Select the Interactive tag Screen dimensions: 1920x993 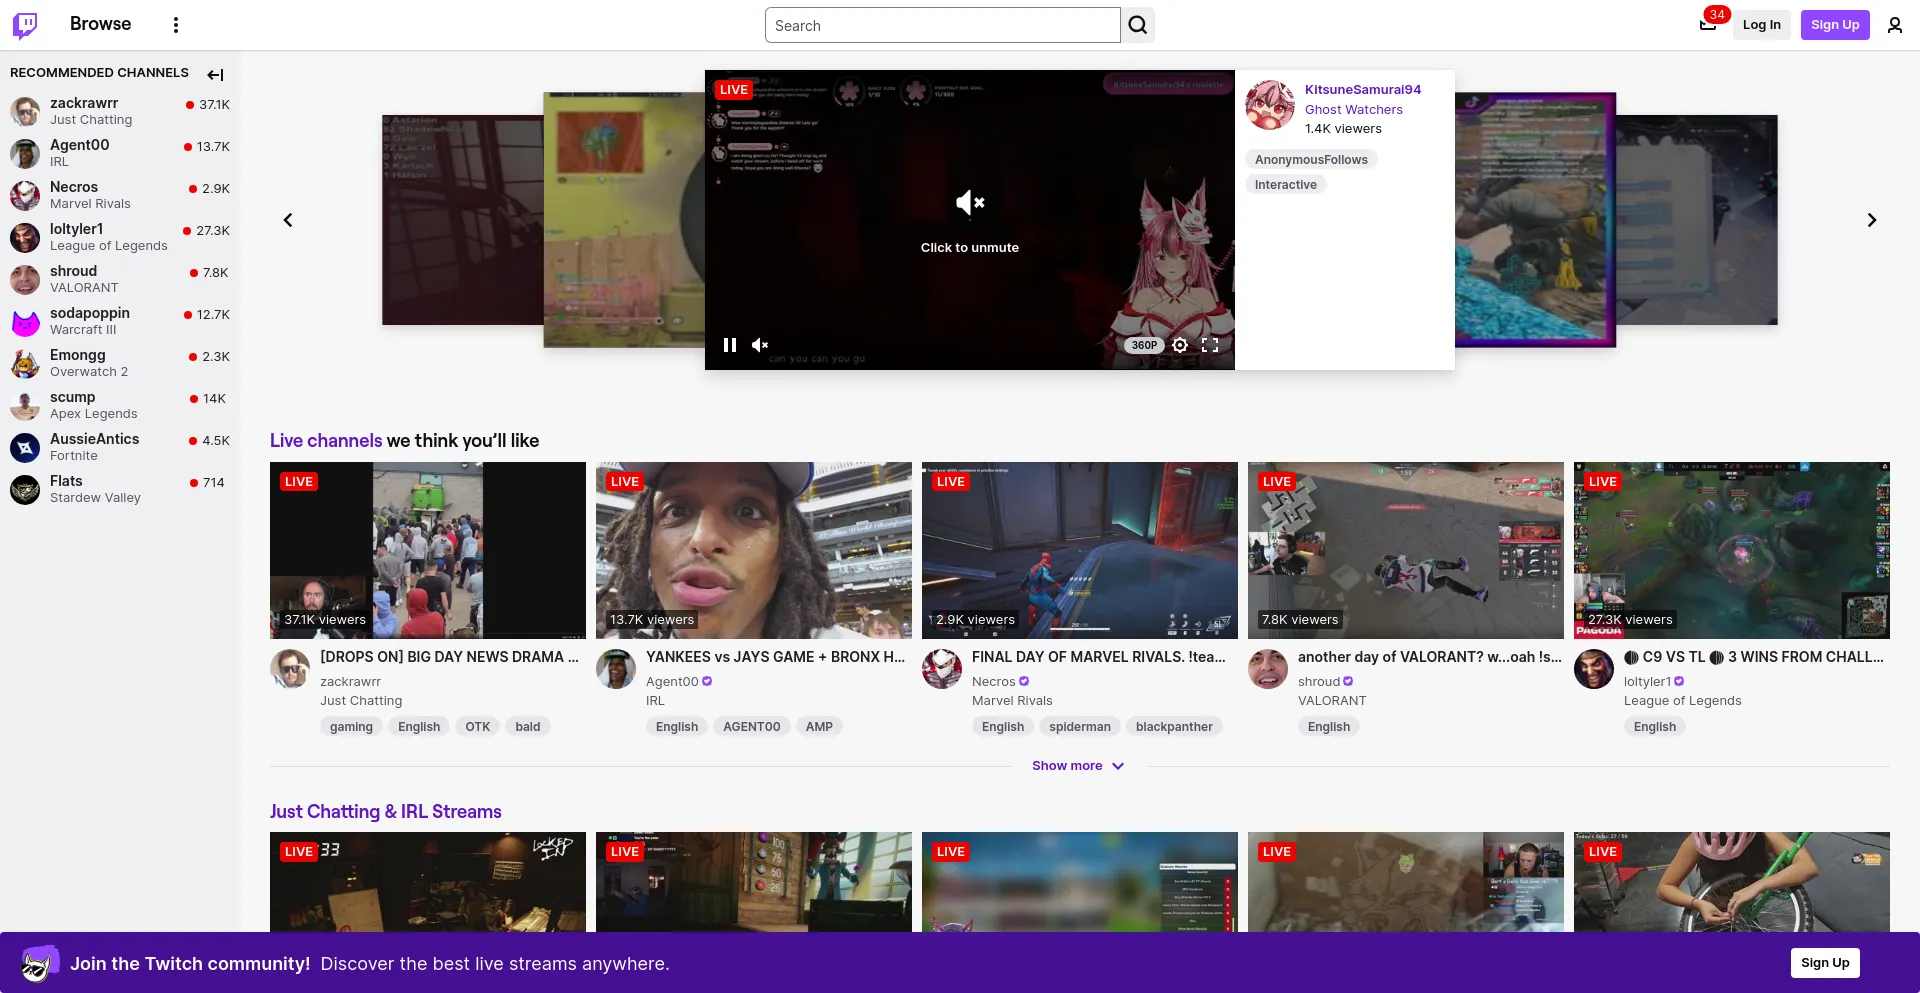tap(1286, 185)
